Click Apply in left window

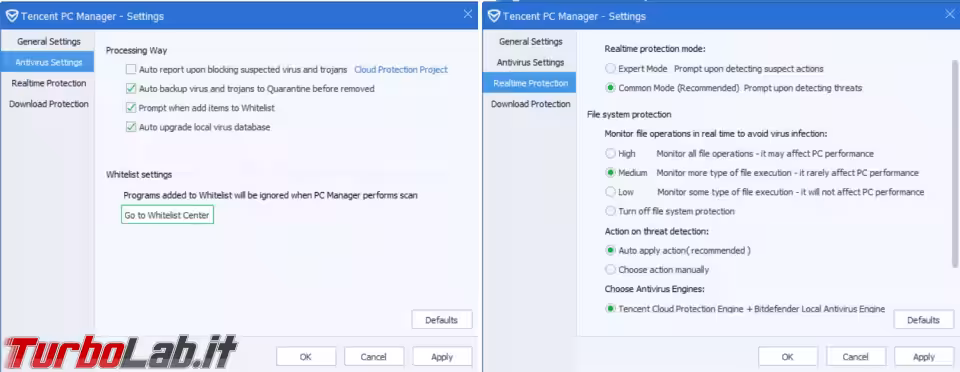tap(442, 357)
